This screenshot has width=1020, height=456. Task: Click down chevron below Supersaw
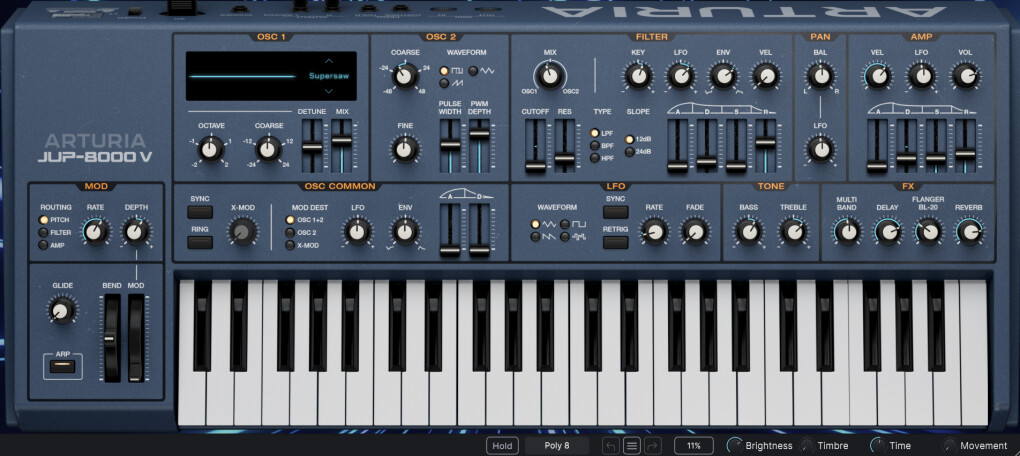[x=329, y=91]
